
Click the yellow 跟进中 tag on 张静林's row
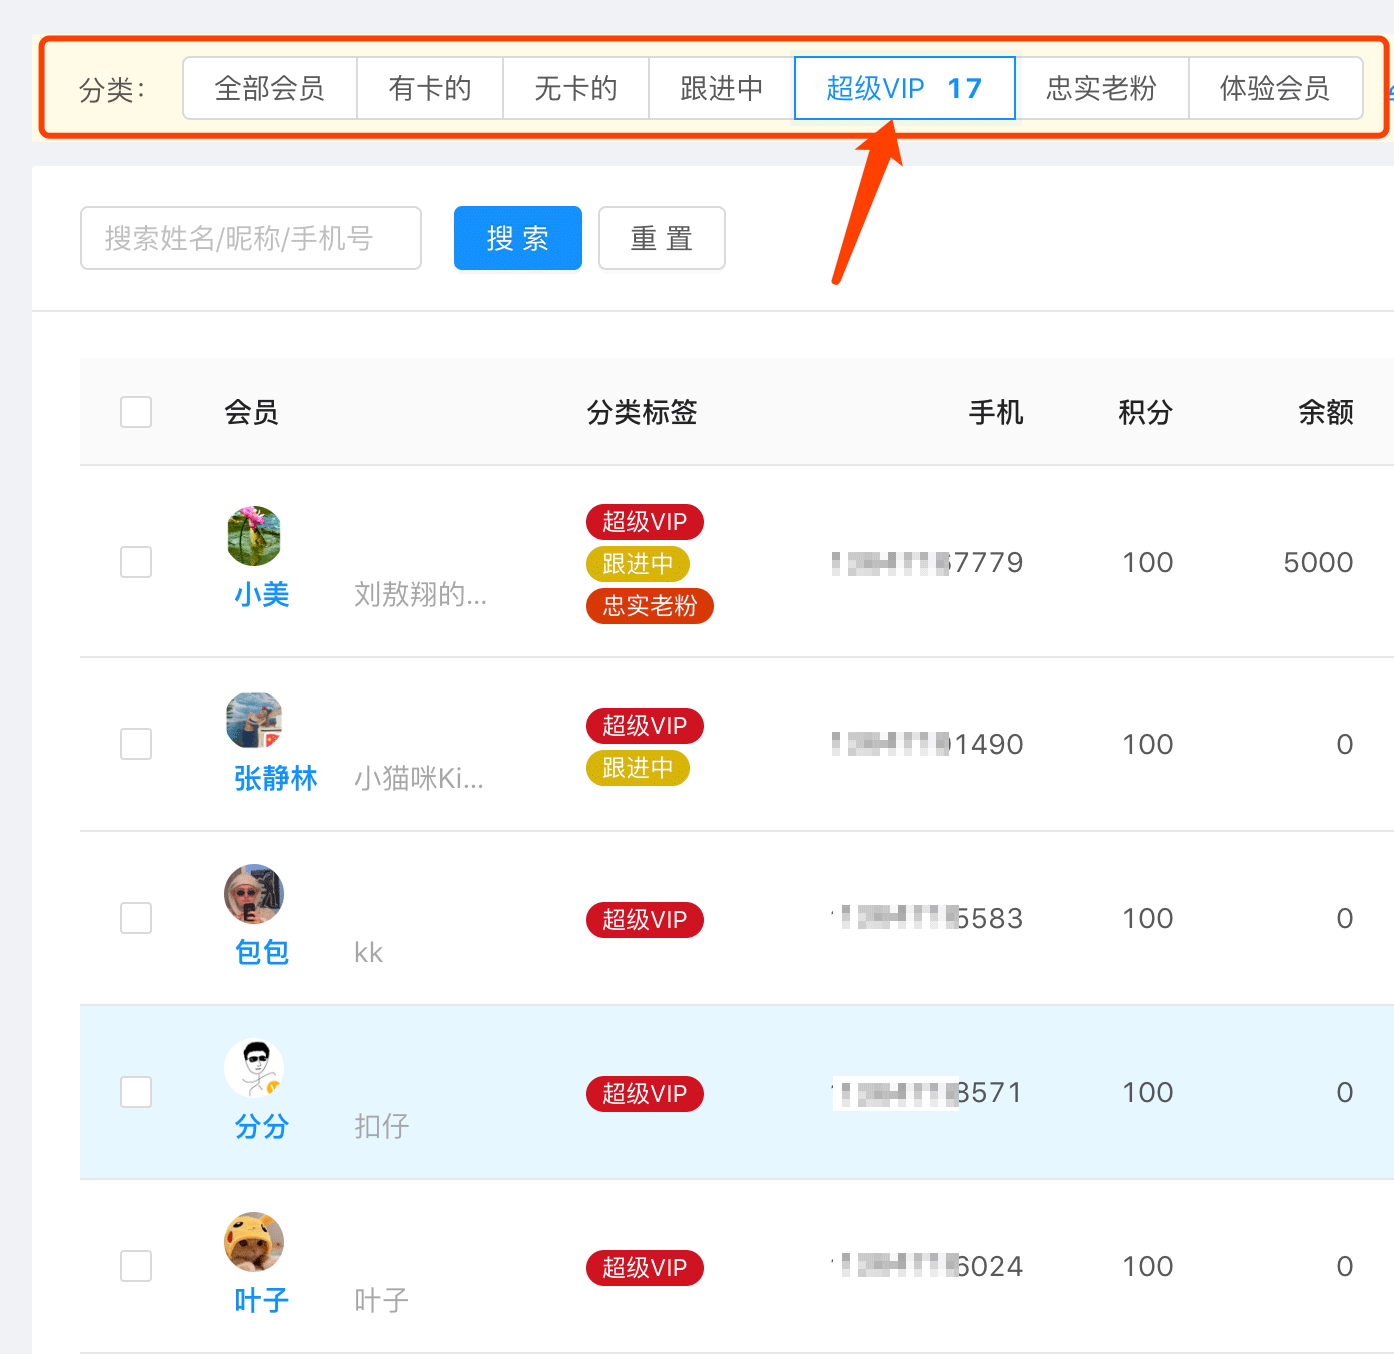point(638,768)
